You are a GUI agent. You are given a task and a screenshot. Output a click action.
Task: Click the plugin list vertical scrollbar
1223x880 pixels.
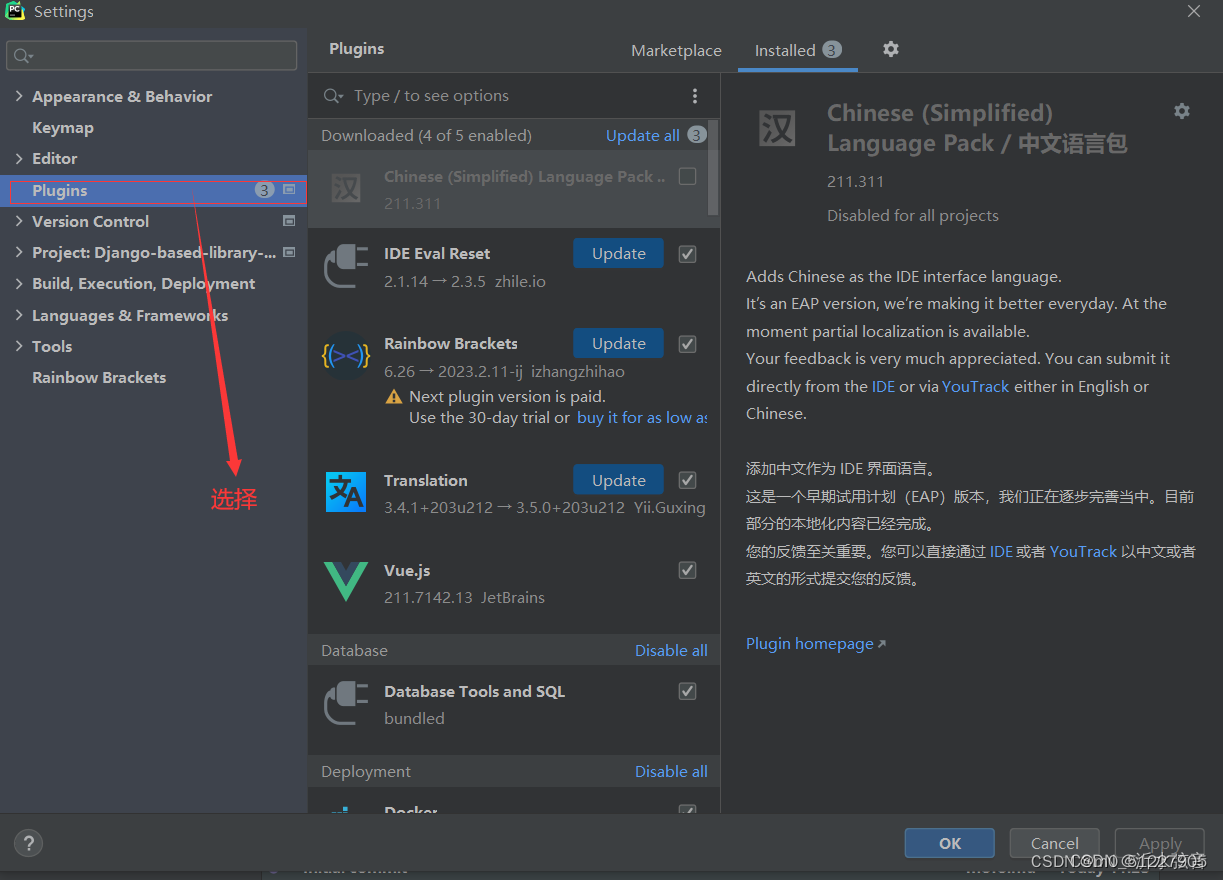[x=713, y=168]
